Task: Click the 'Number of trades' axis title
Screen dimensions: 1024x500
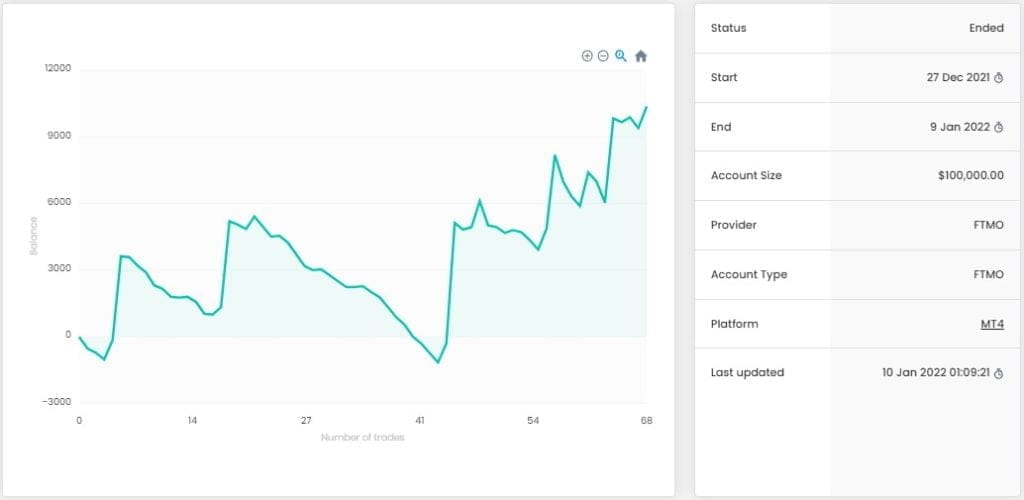Action: click(363, 437)
